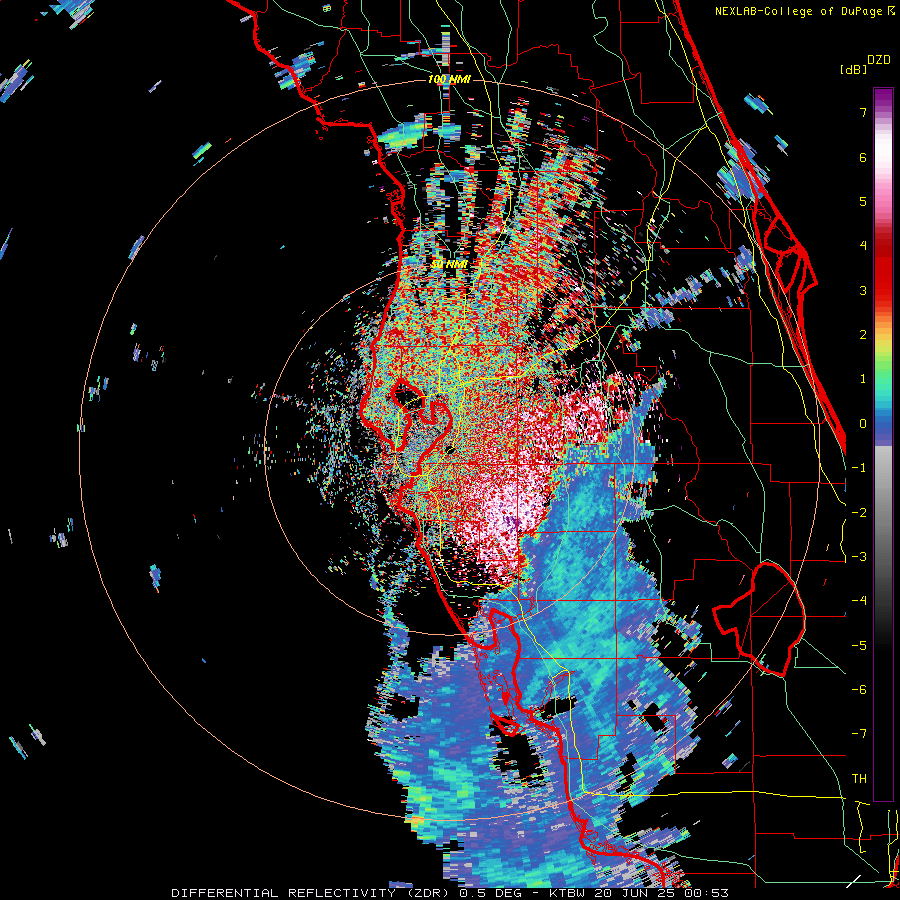Click the 50 NMI range ring label

tap(449, 264)
